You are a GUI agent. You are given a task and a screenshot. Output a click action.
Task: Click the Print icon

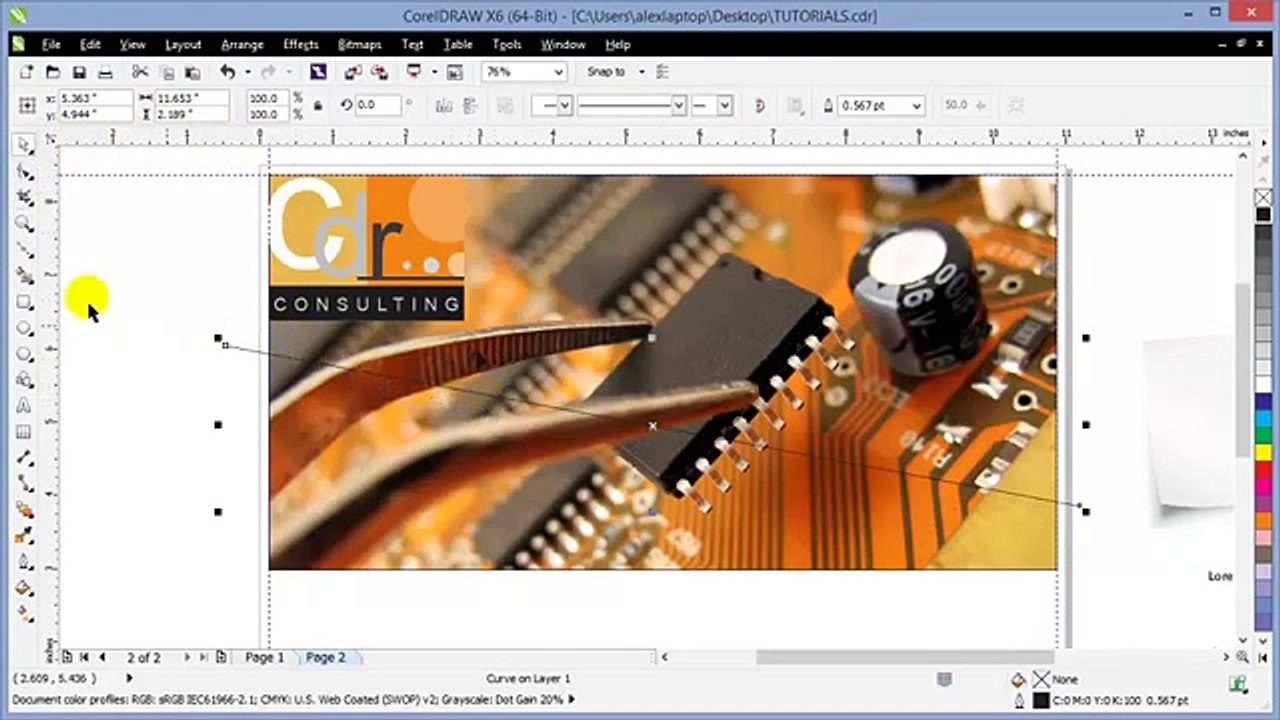105,72
